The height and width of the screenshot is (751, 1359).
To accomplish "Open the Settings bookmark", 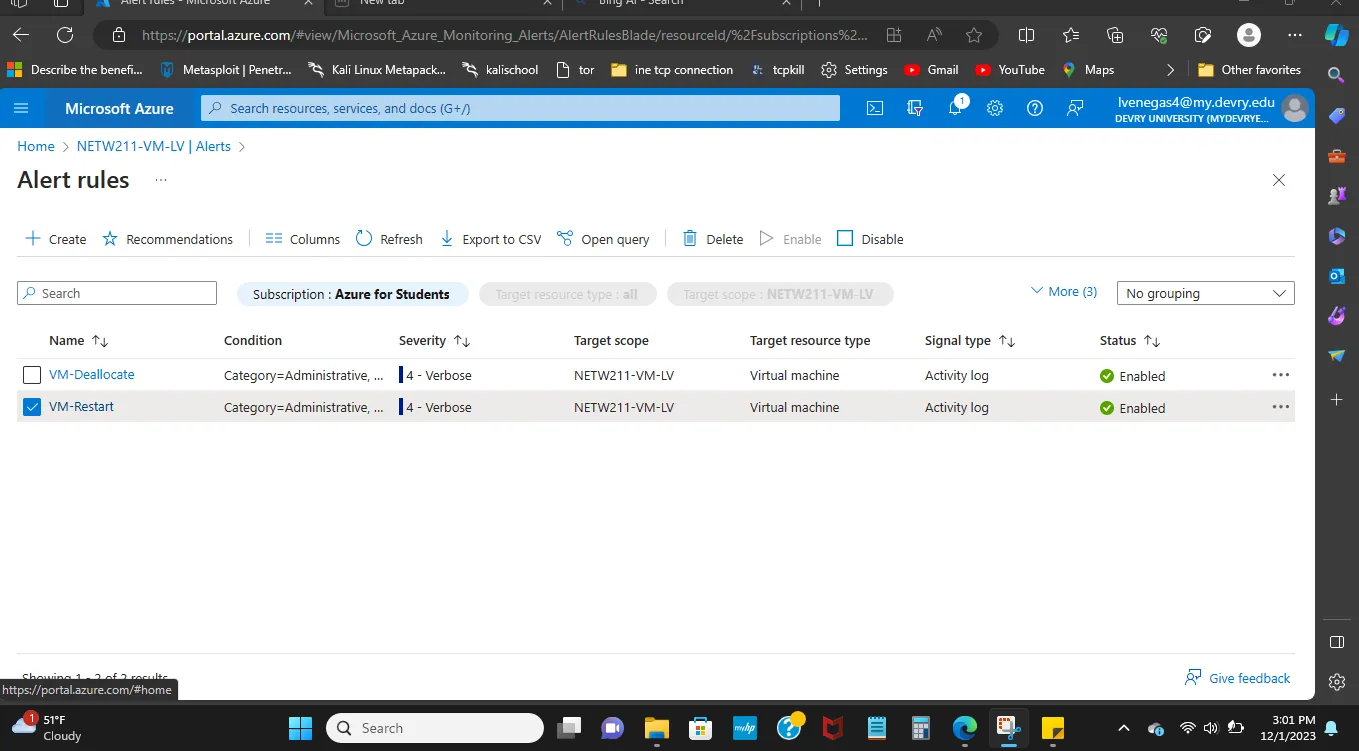I will [854, 70].
